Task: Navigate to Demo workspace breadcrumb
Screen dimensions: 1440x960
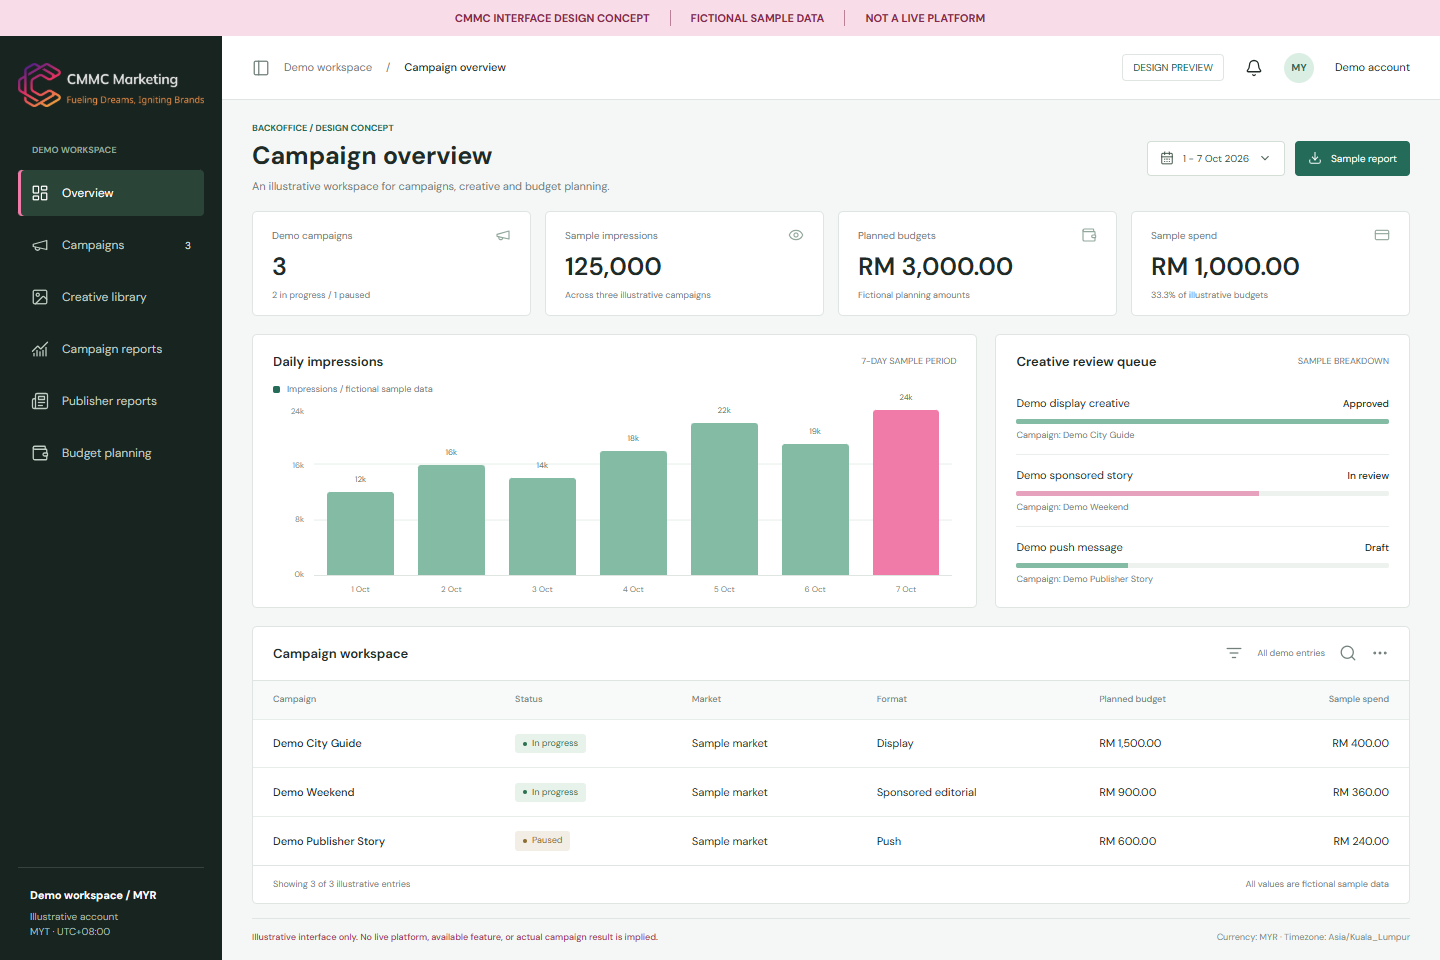Action: (328, 68)
